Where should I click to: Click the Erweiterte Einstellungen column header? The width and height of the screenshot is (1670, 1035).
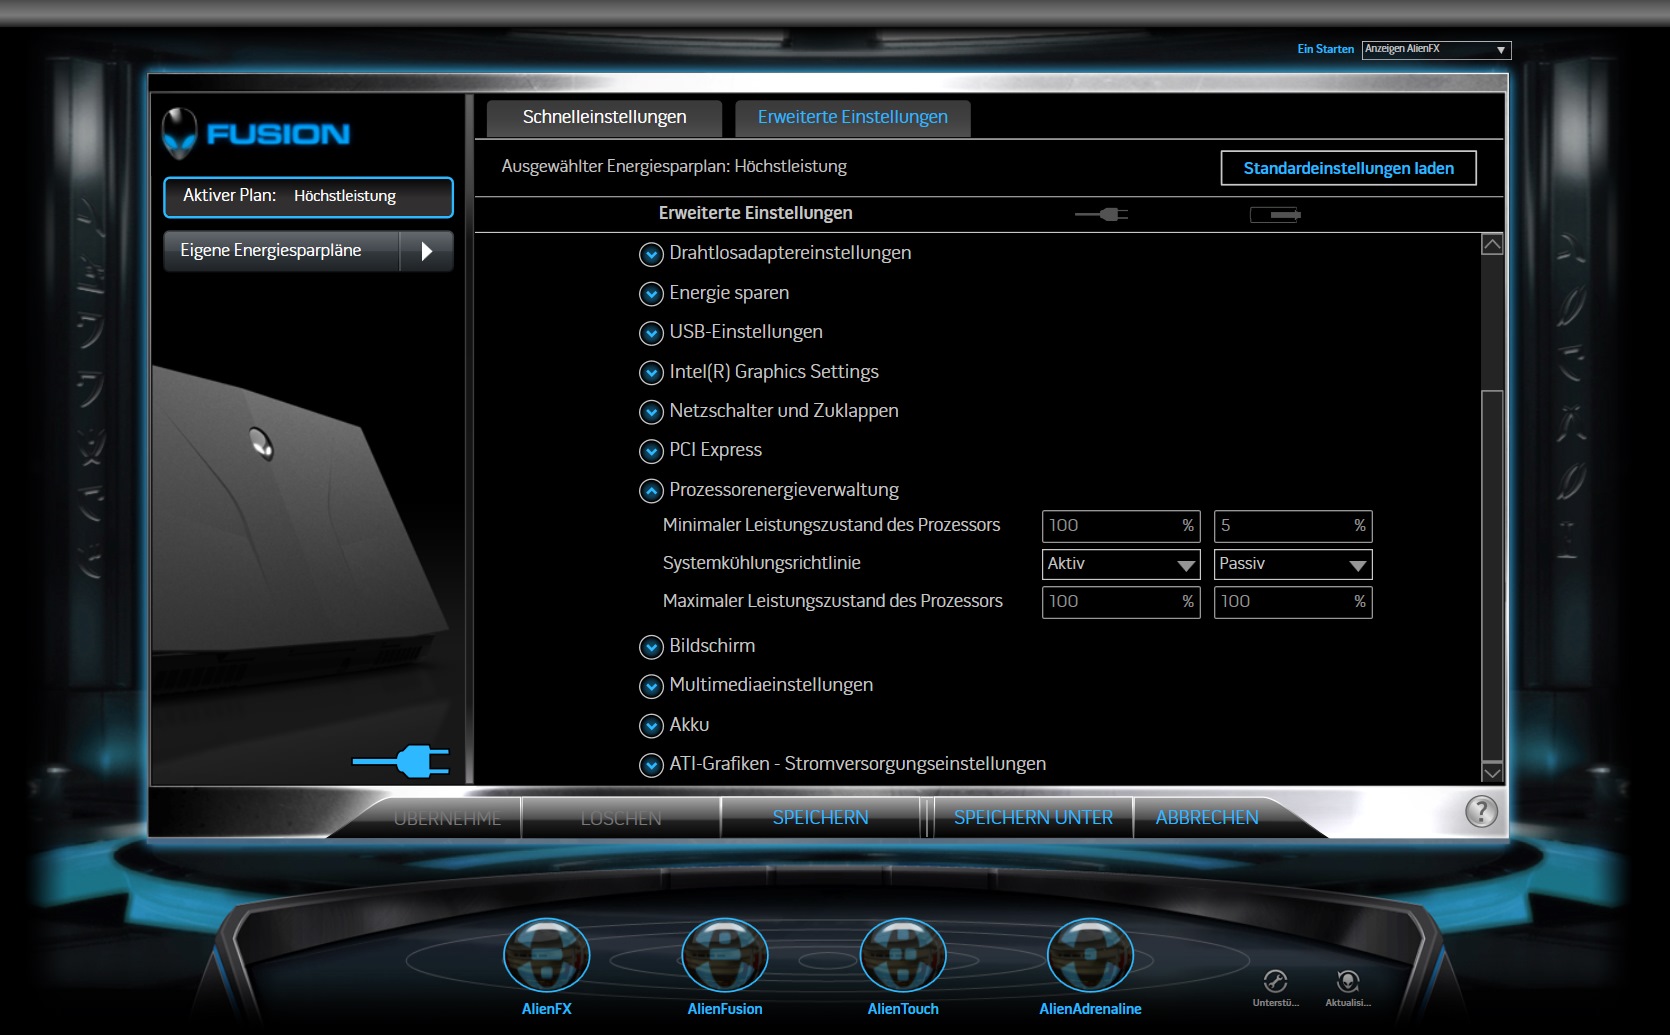755,213
